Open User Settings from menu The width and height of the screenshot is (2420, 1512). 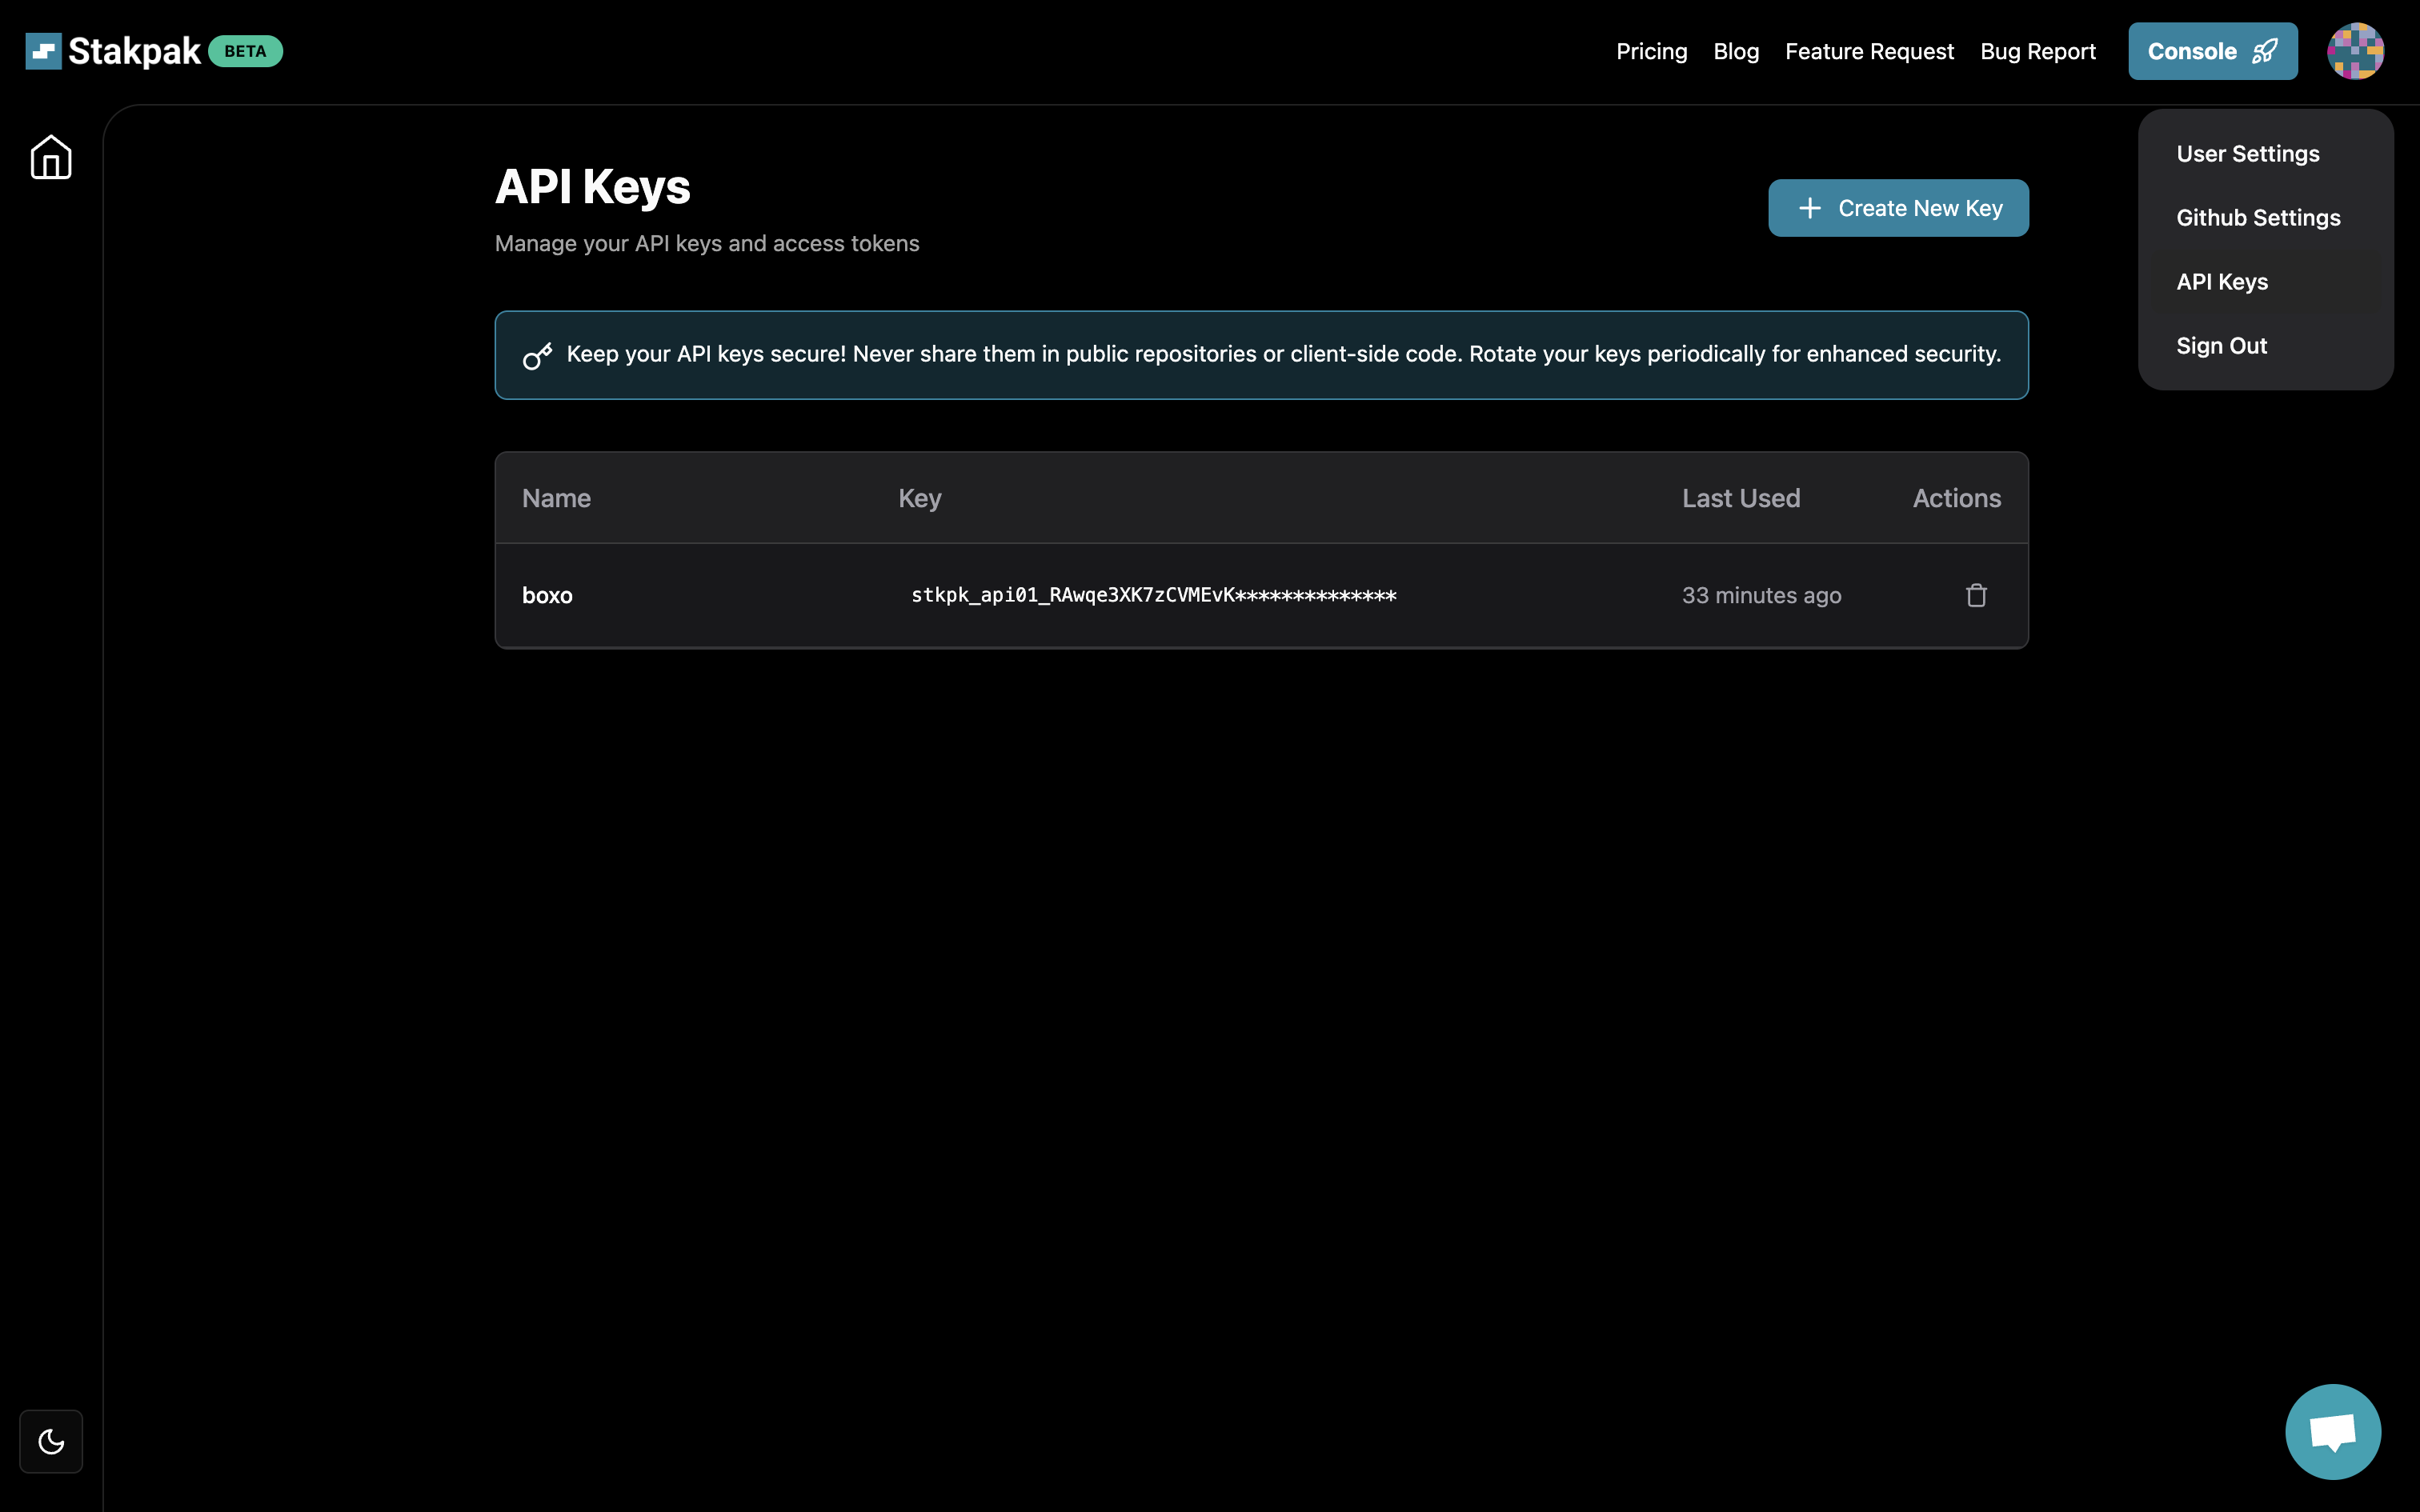[x=2247, y=154]
